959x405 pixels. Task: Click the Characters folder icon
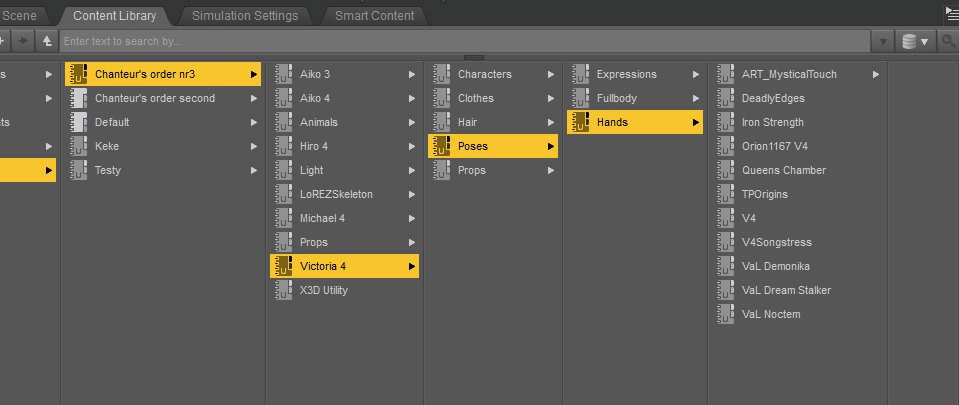click(x=442, y=74)
